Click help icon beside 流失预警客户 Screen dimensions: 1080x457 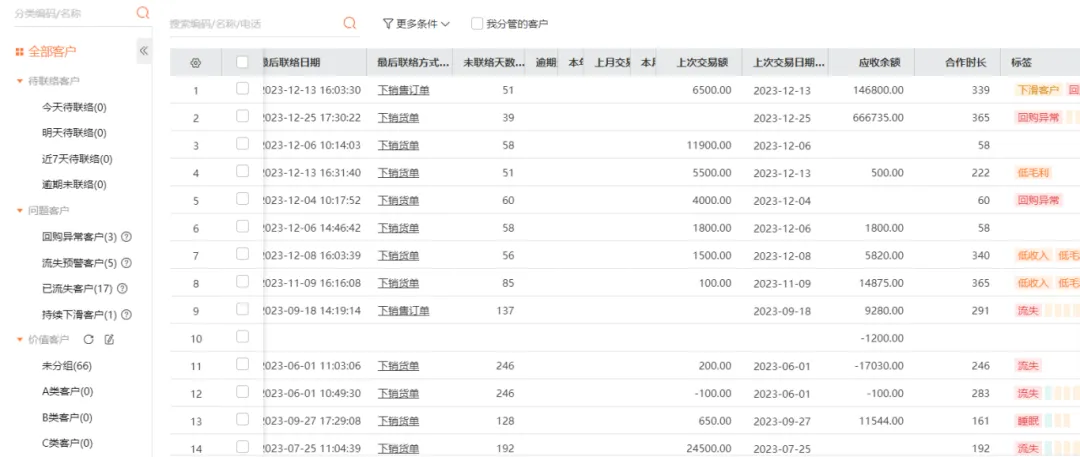pyautogui.click(x=126, y=263)
